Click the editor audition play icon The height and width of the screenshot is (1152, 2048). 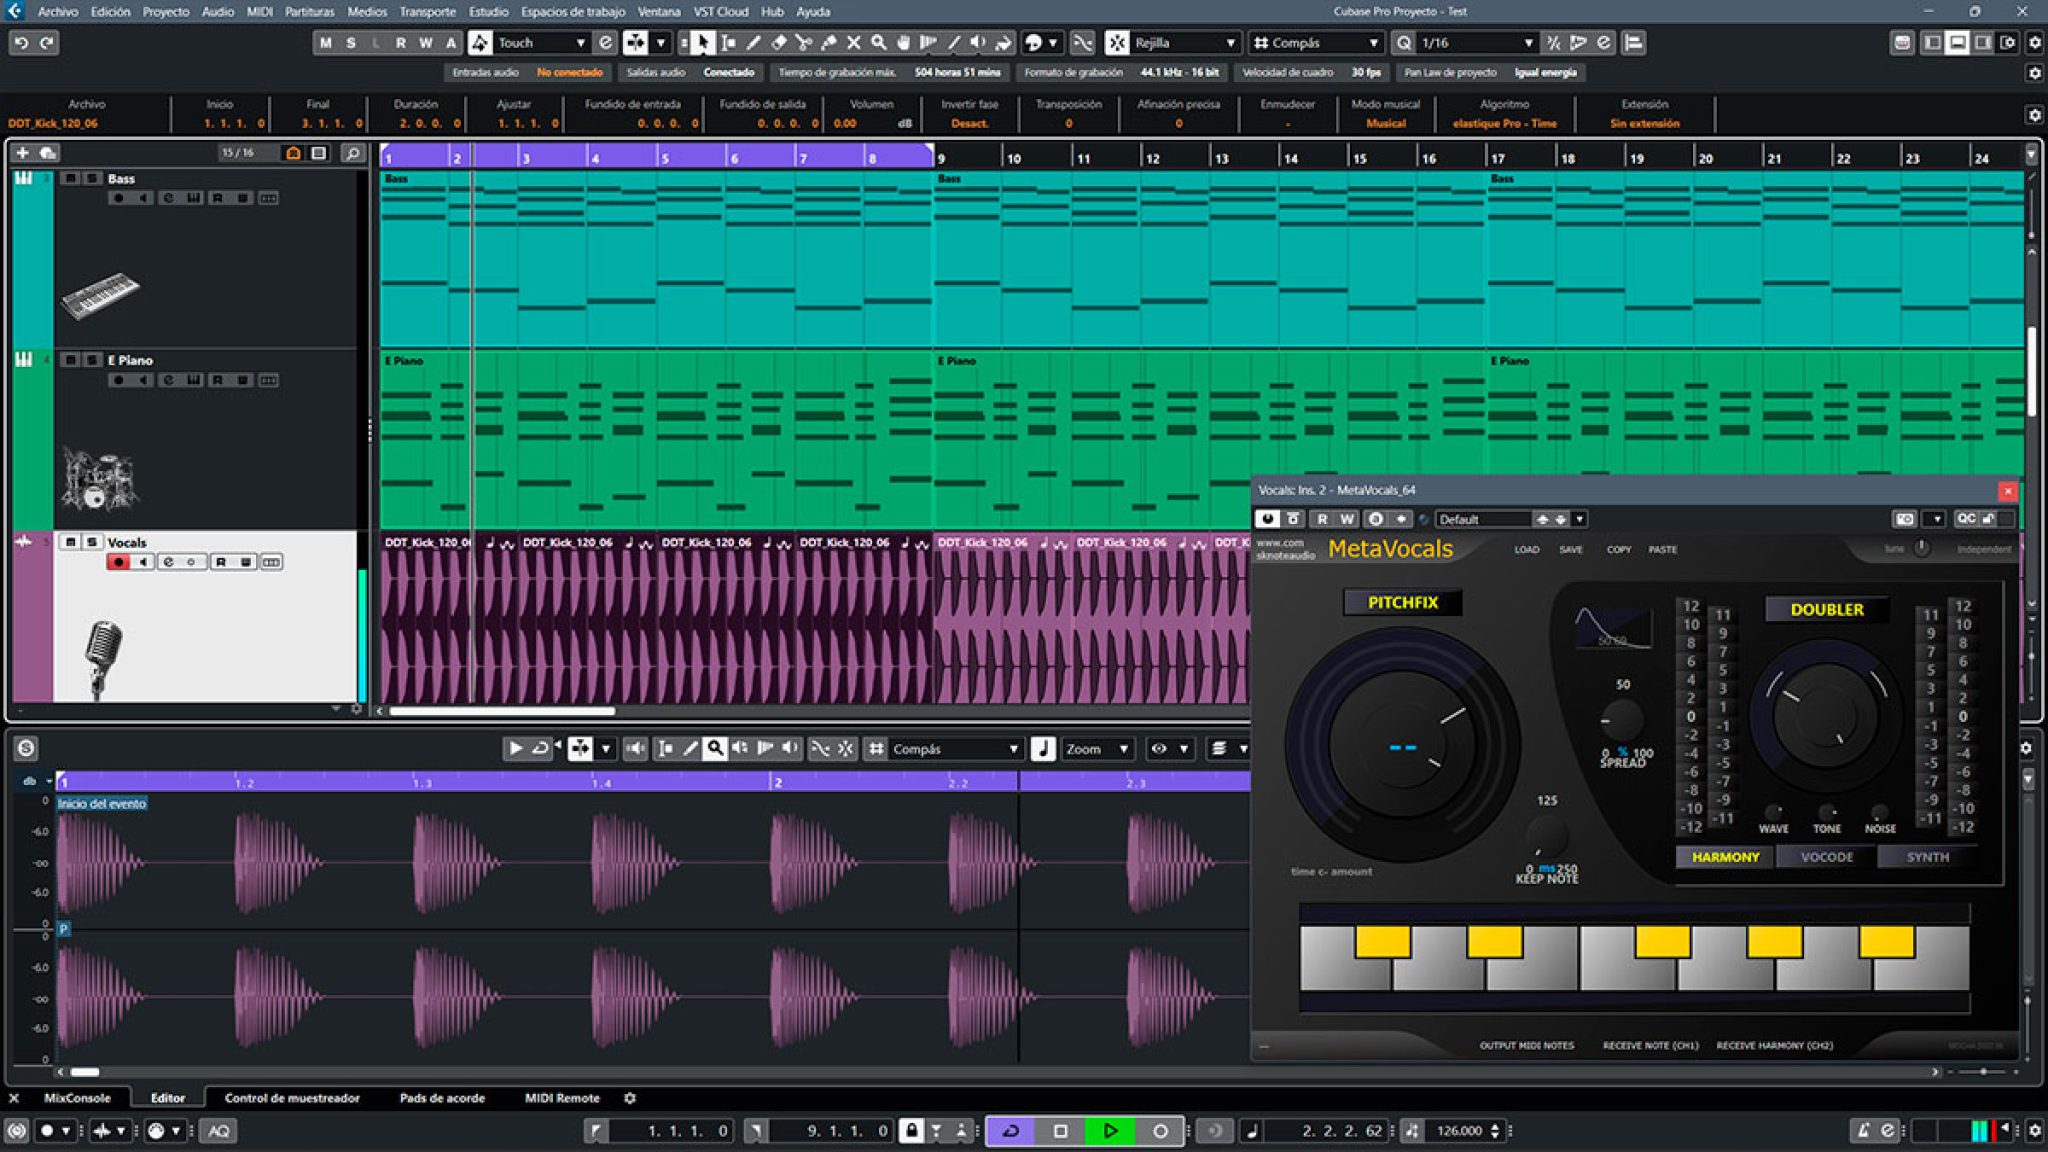[x=515, y=748]
